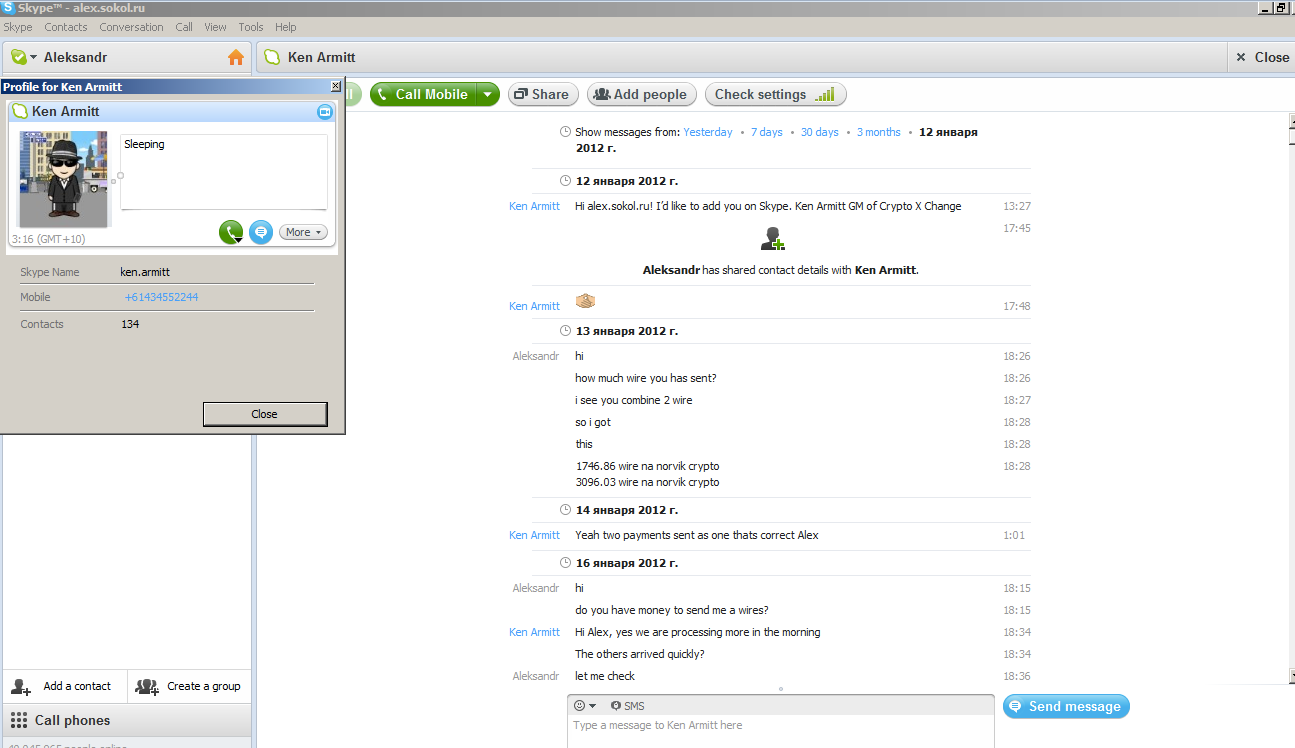Screen dimensions: 1295x748
Task: Click the presence icon in the profile popup header
Action: pyautogui.click(x=19, y=112)
